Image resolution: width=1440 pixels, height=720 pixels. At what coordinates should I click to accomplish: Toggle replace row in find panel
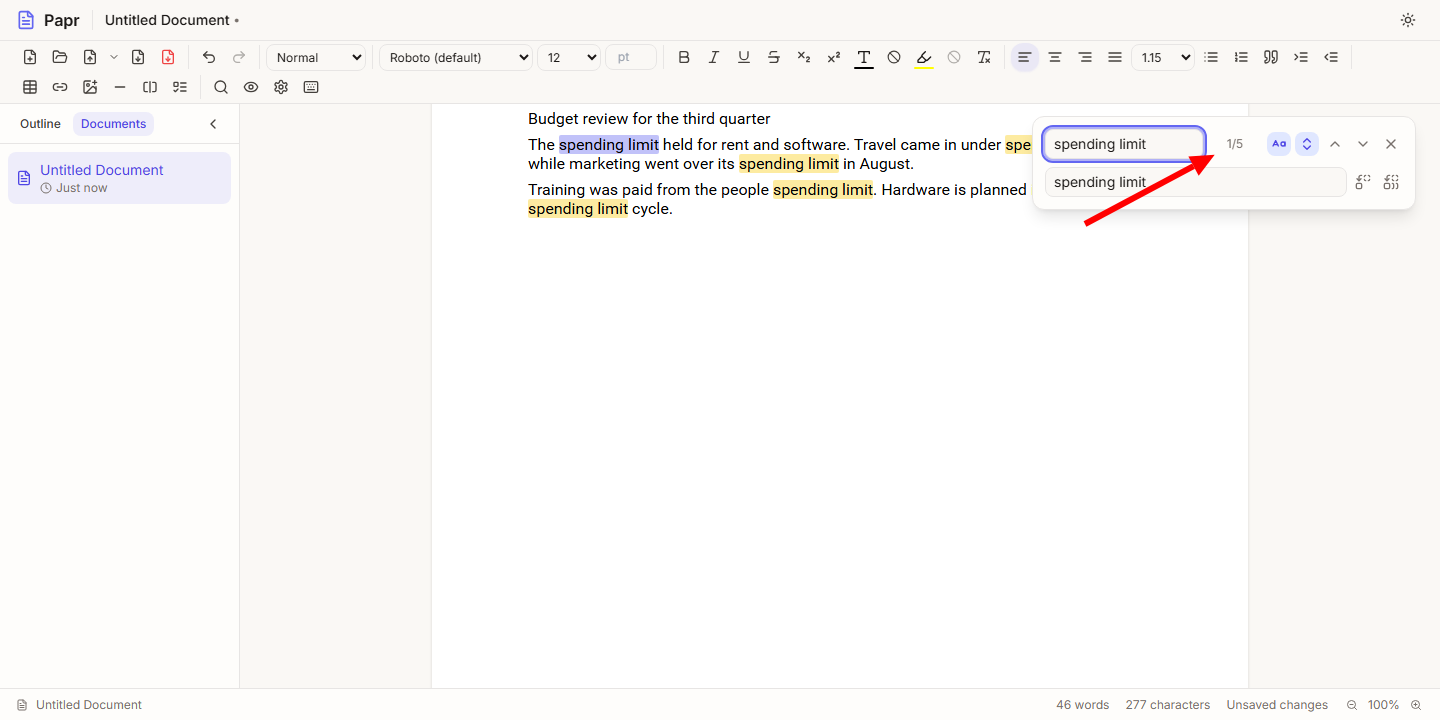(x=1307, y=144)
